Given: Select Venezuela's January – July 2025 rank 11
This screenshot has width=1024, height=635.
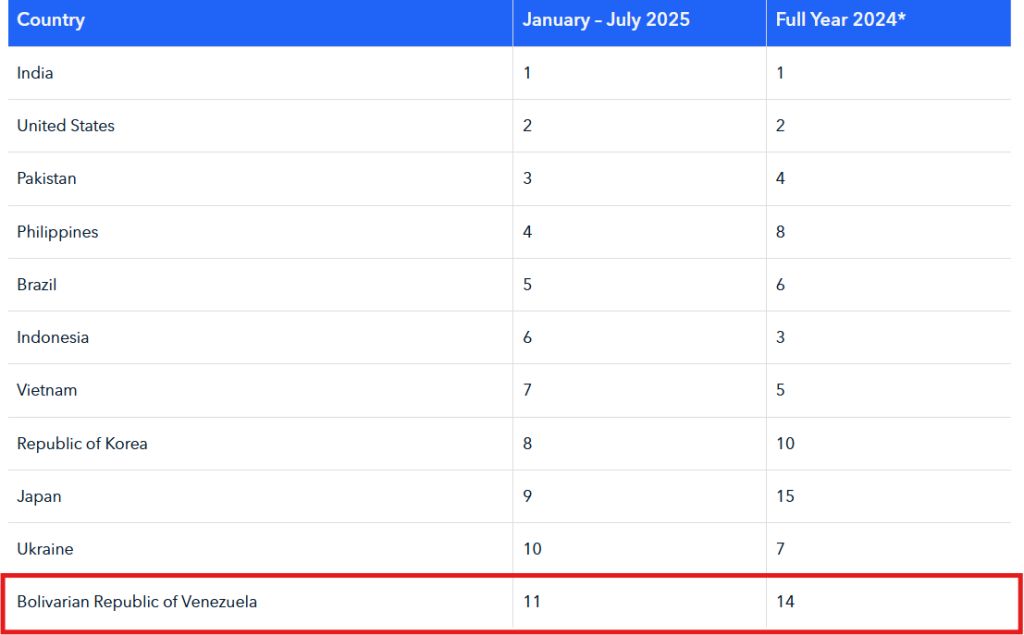Looking at the screenshot, I should click(531, 602).
